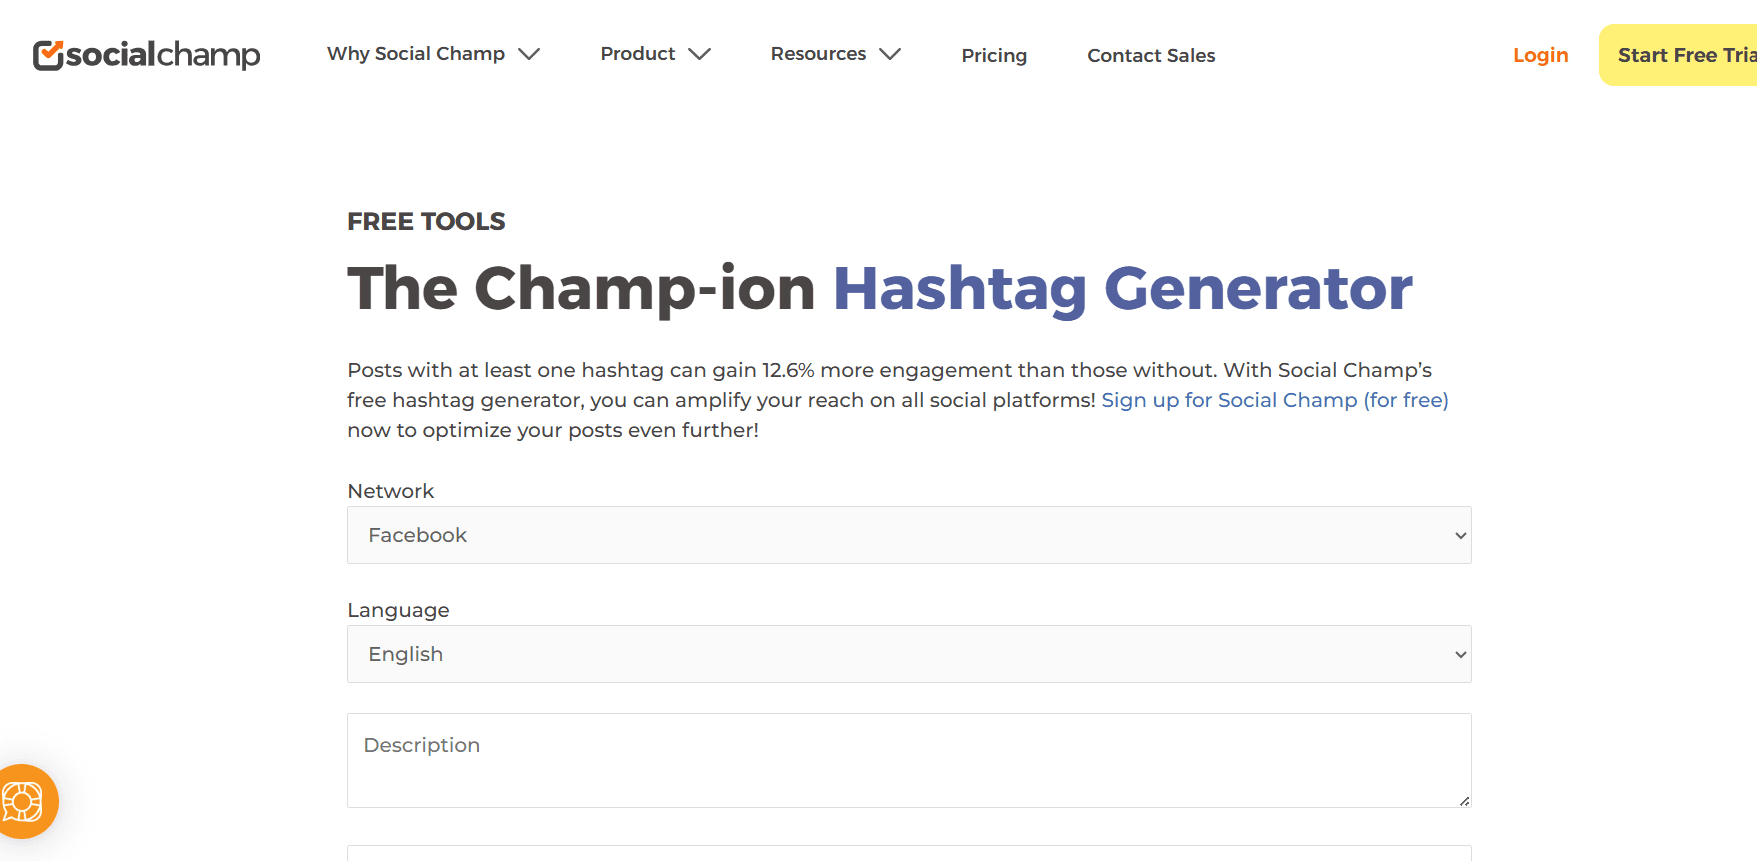The width and height of the screenshot is (1757, 861).
Task: Click the English language field
Action: coord(908,654)
